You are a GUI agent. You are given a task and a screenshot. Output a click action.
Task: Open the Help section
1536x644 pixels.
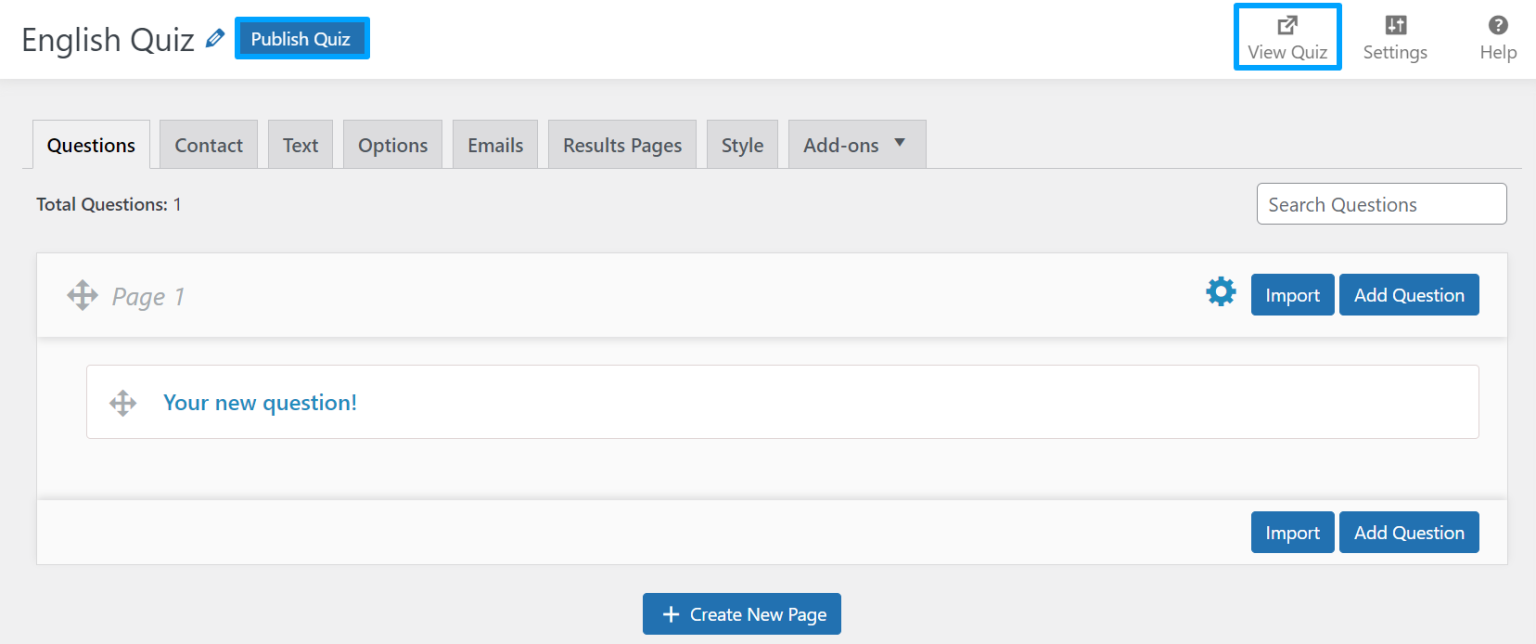click(1497, 38)
